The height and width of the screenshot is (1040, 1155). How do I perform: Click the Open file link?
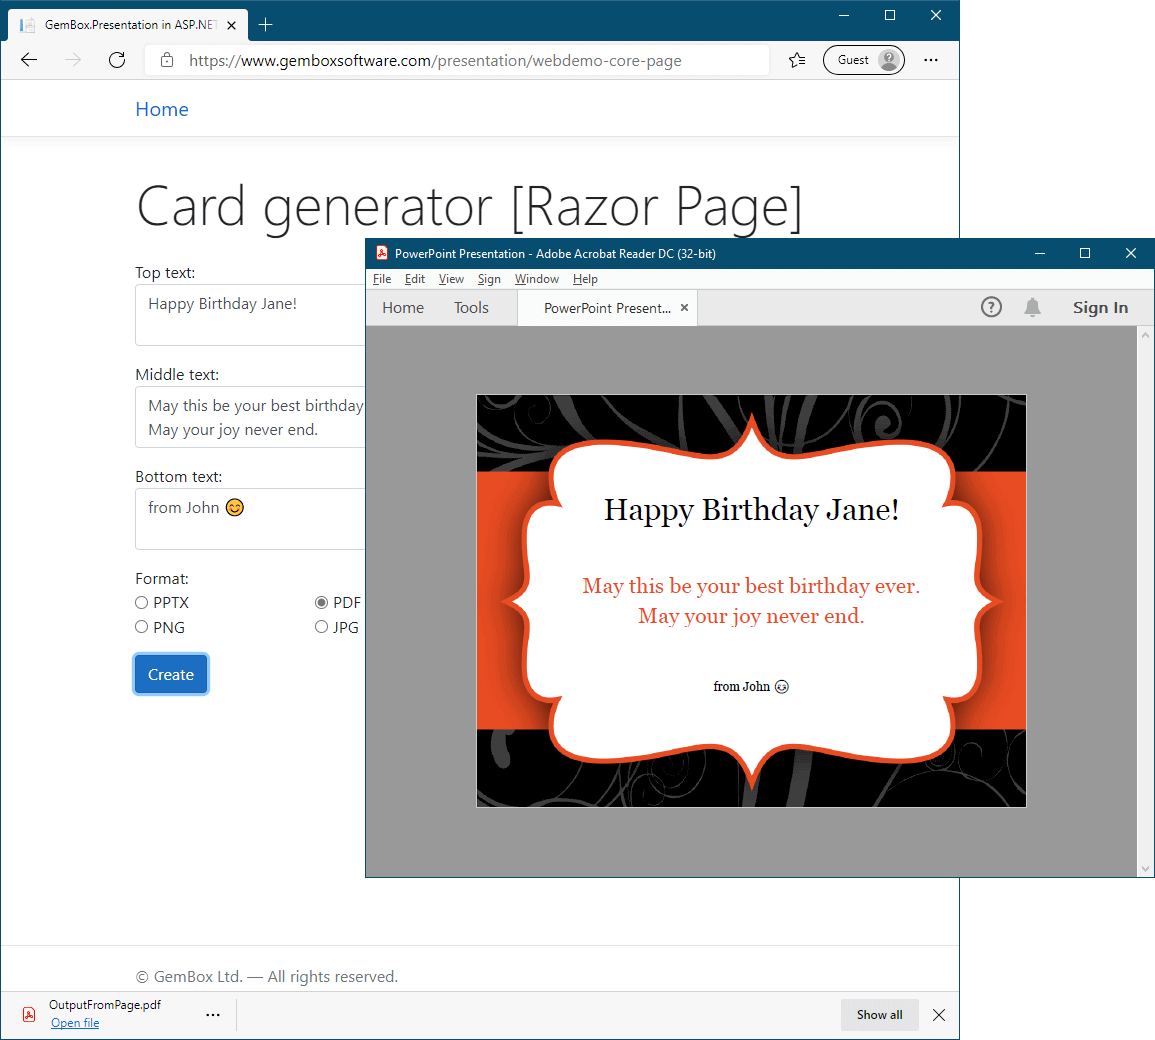75,1023
